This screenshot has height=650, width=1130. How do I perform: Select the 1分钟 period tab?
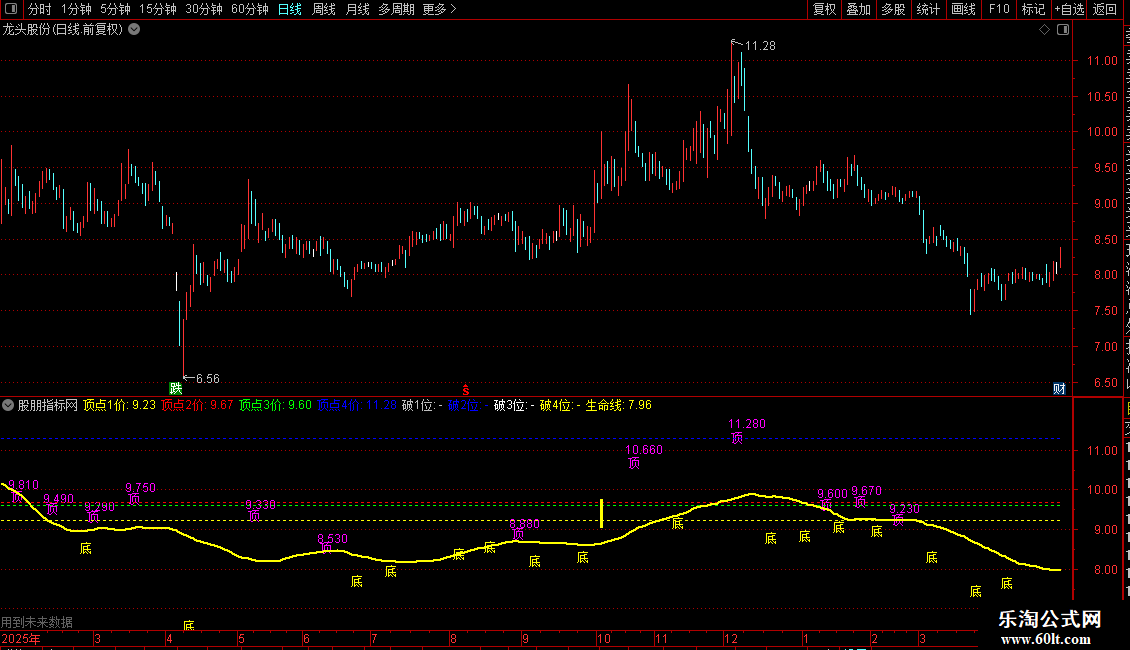click(76, 9)
